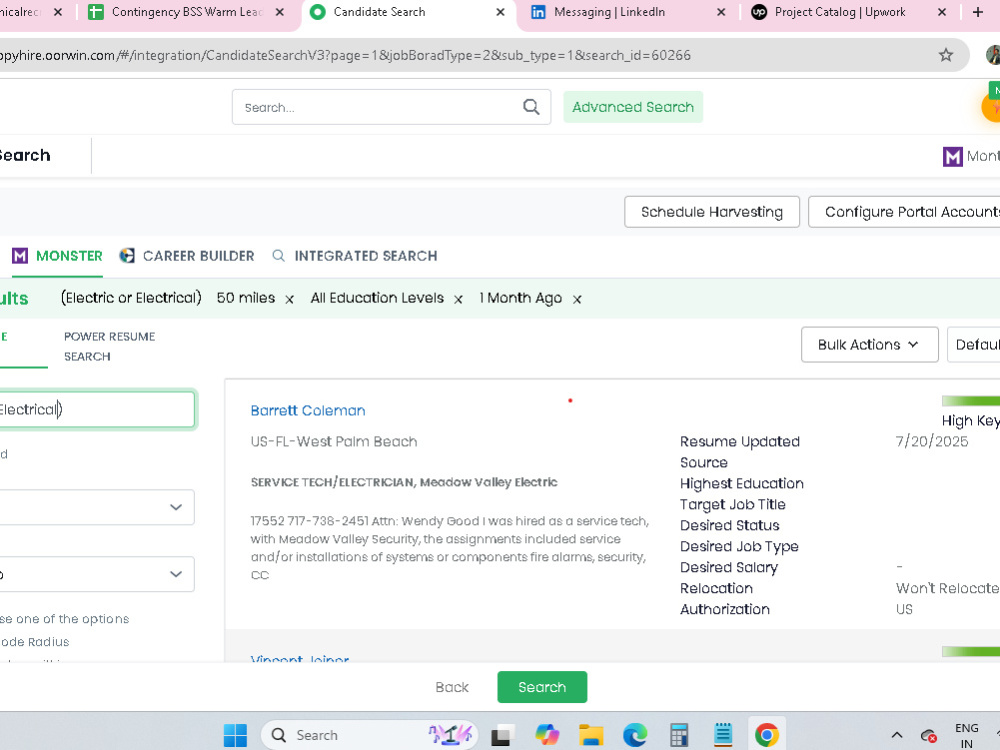Click the Windows taskbar Search box

(370, 735)
